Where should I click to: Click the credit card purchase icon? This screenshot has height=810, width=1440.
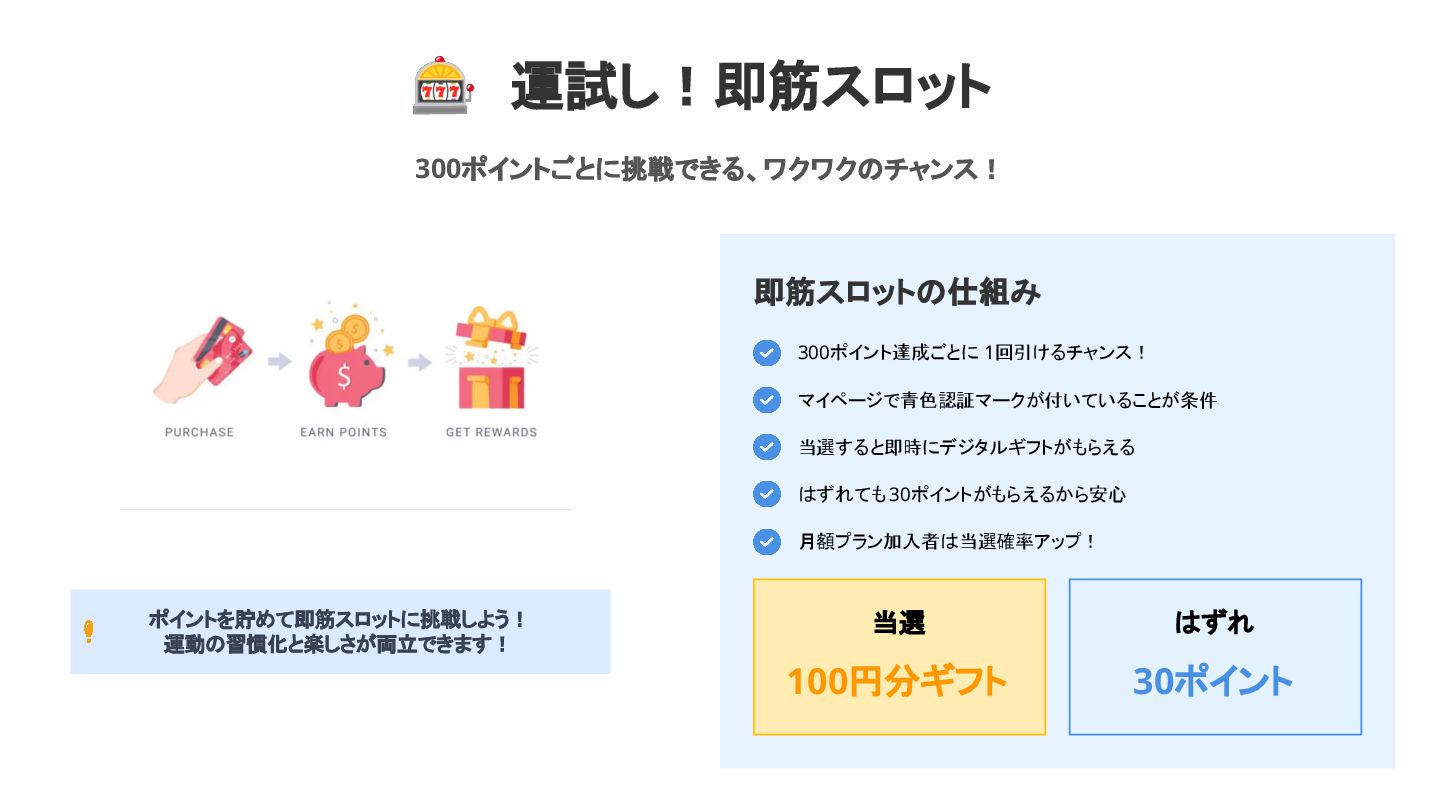pos(203,359)
